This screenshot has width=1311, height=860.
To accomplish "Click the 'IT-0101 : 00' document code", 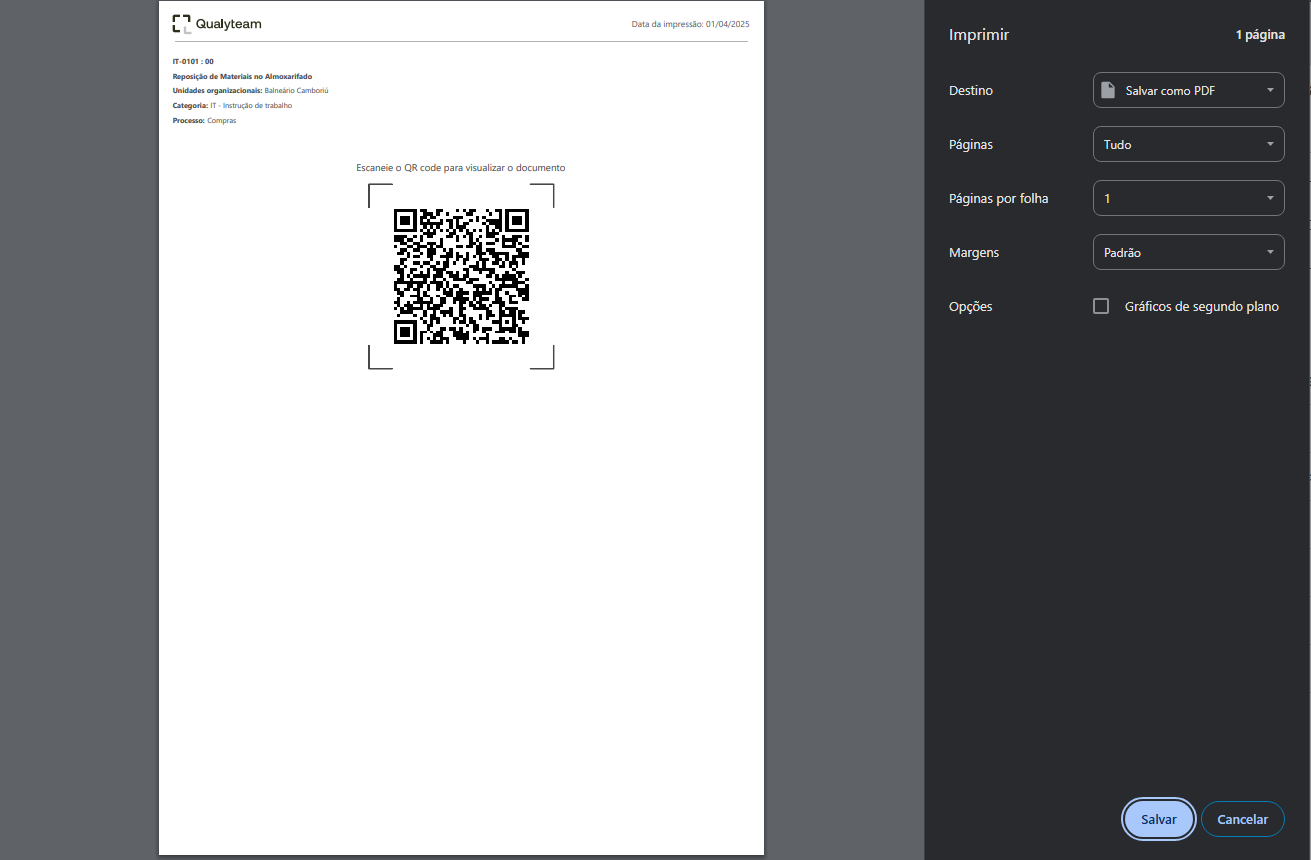I will (193, 61).
